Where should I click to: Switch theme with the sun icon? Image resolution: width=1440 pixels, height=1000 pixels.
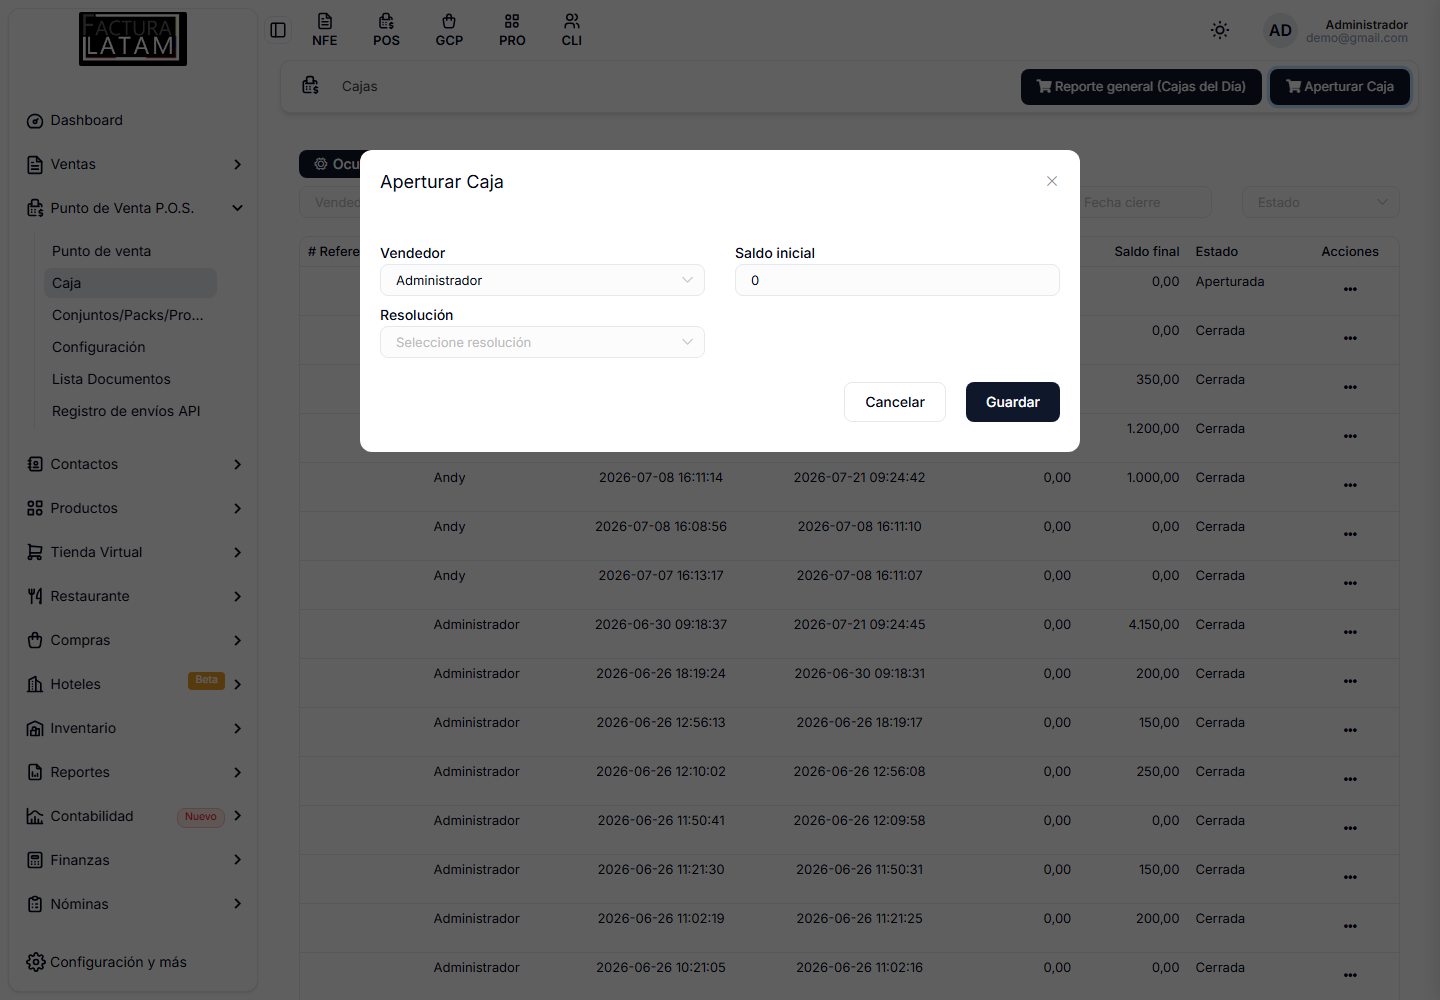point(1220,30)
